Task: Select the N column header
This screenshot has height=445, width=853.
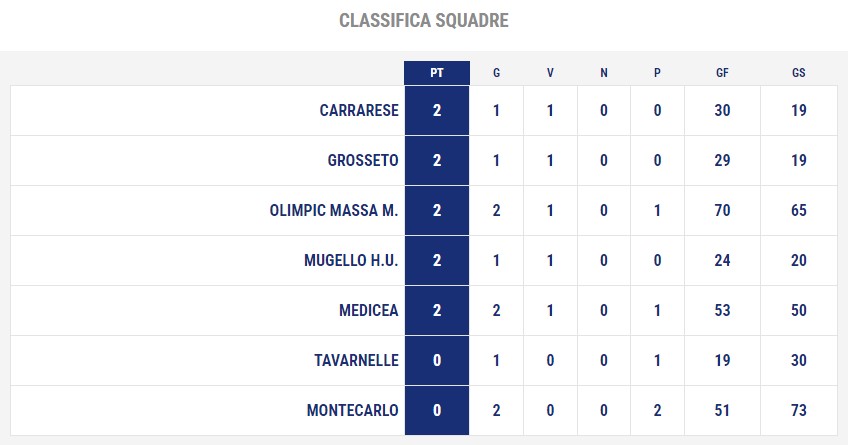Action: (604, 73)
